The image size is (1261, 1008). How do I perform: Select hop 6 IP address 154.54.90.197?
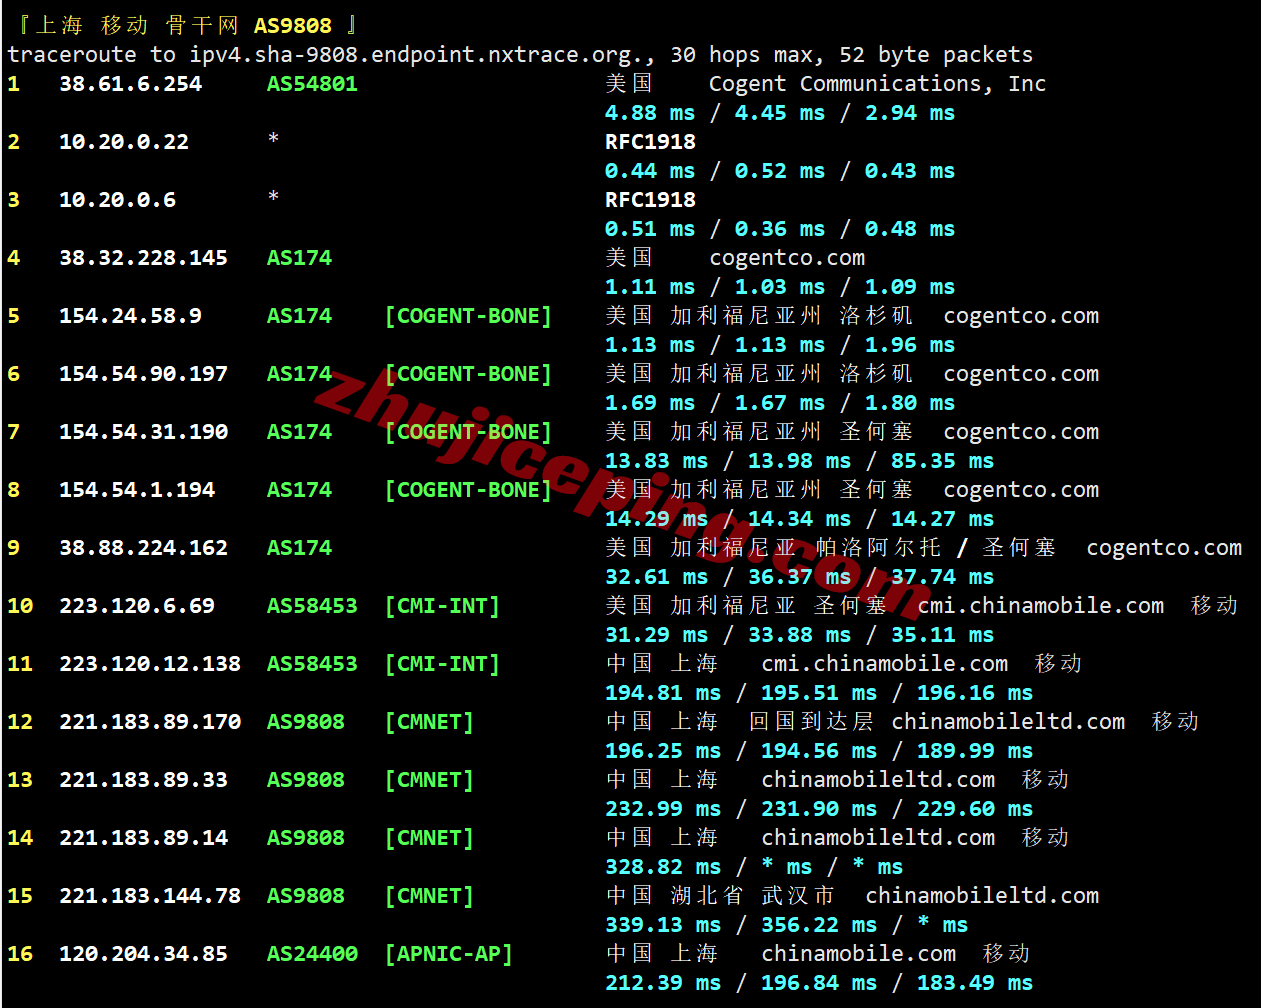pos(143,374)
